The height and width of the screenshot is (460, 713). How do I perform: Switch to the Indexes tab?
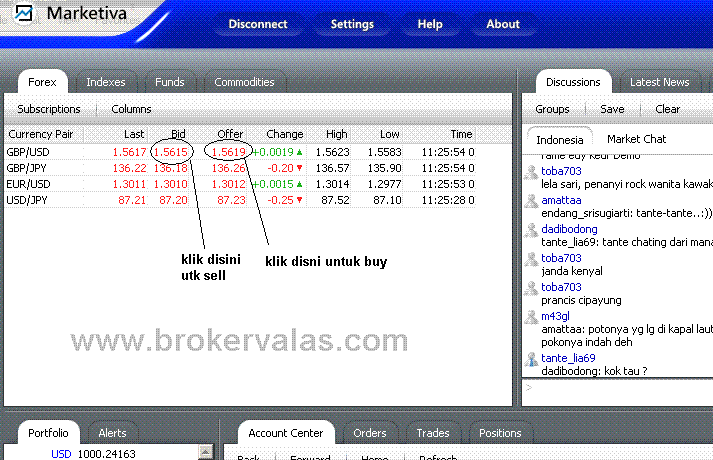tap(105, 82)
